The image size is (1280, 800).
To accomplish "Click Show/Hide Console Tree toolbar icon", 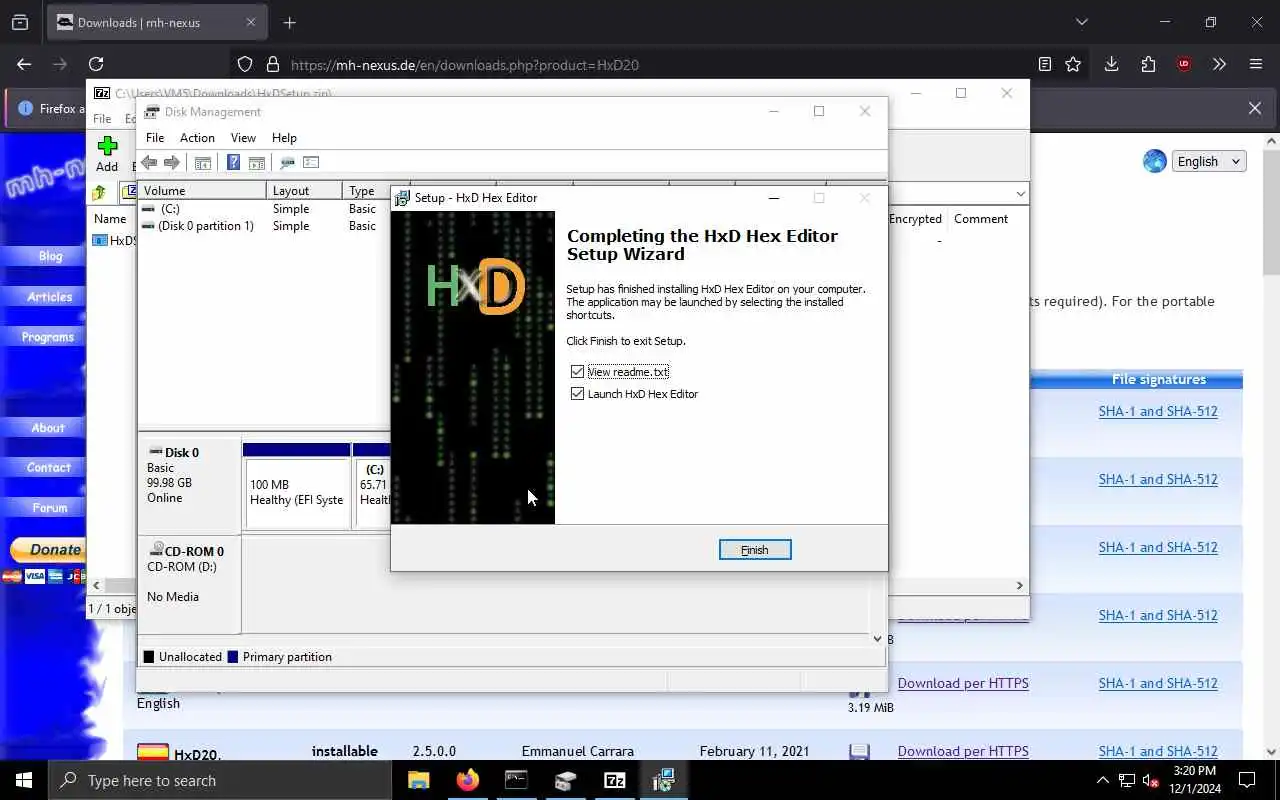I will [203, 163].
